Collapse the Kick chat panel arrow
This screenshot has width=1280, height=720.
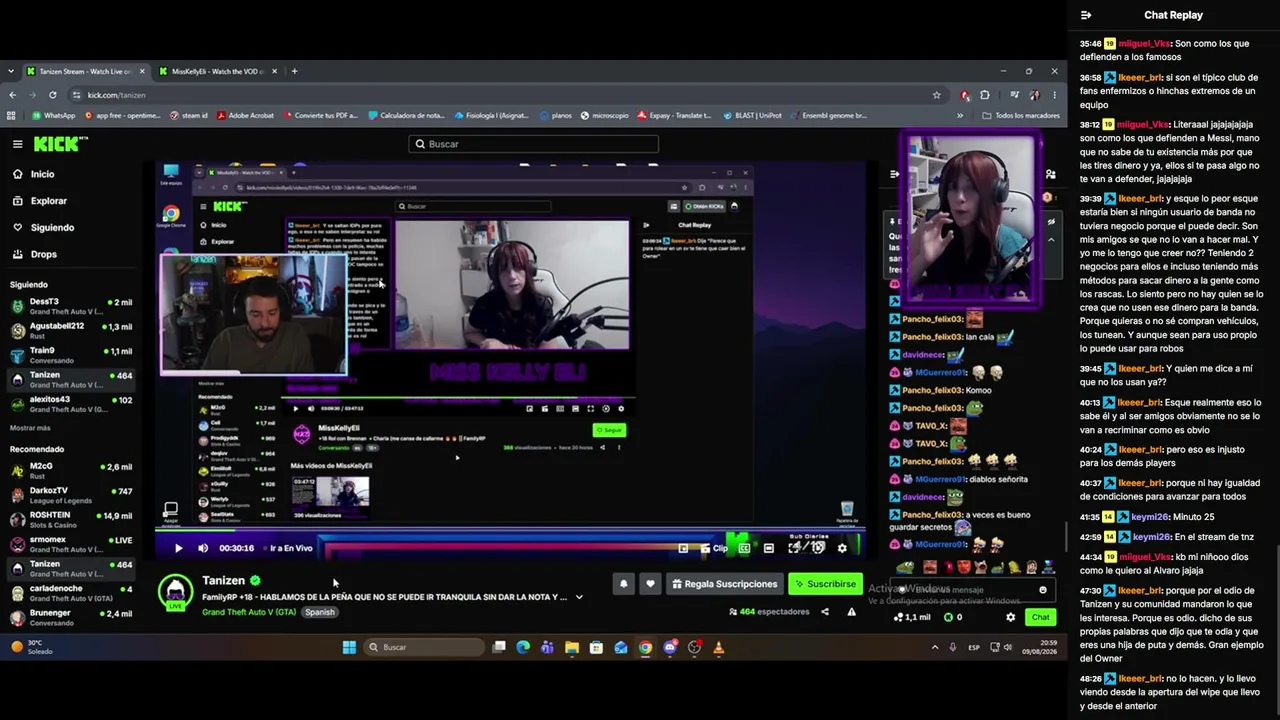tap(894, 174)
